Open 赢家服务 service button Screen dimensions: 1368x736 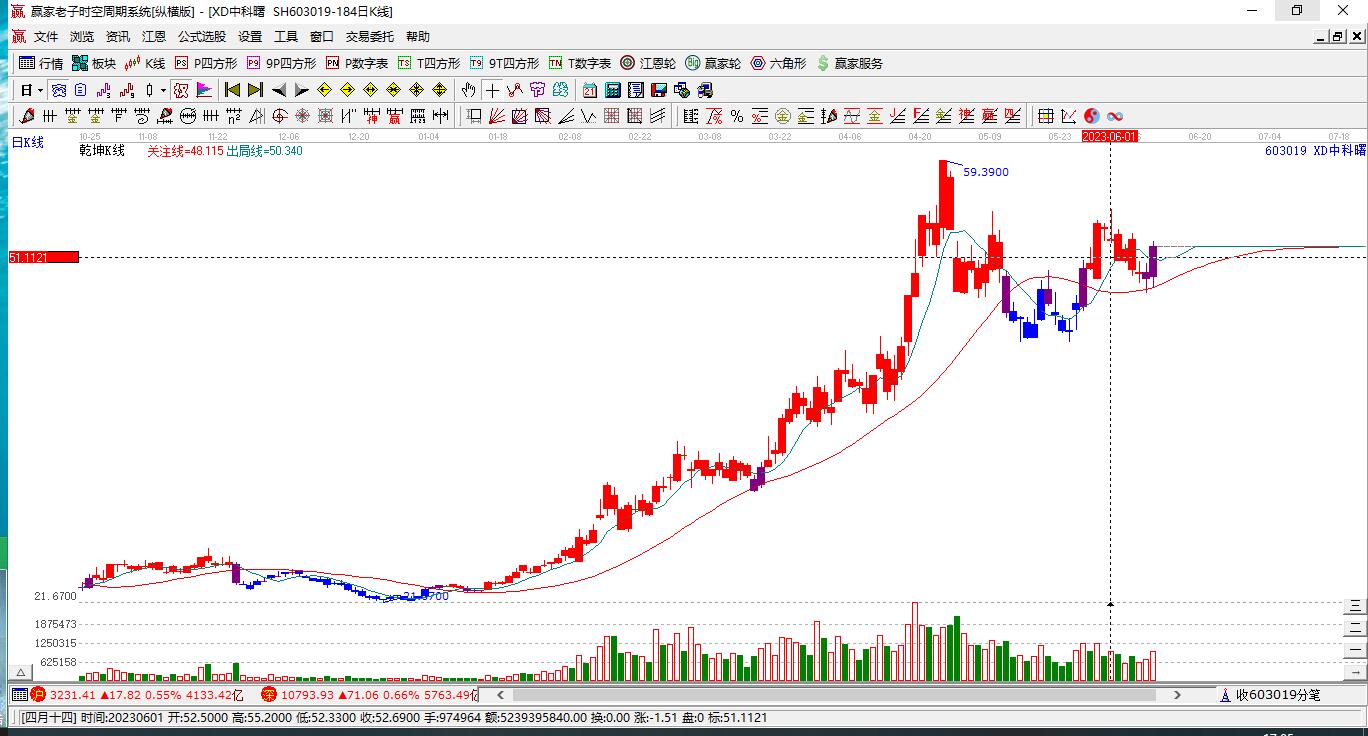tap(850, 63)
